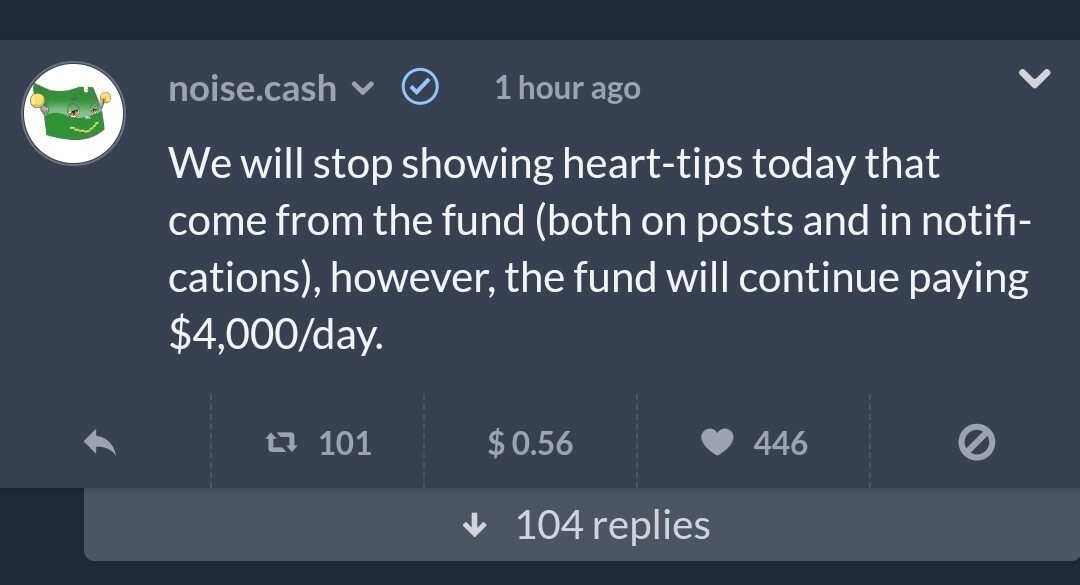Click the $ 0.56 tip amount
The height and width of the screenshot is (585, 1080).
tap(530, 443)
